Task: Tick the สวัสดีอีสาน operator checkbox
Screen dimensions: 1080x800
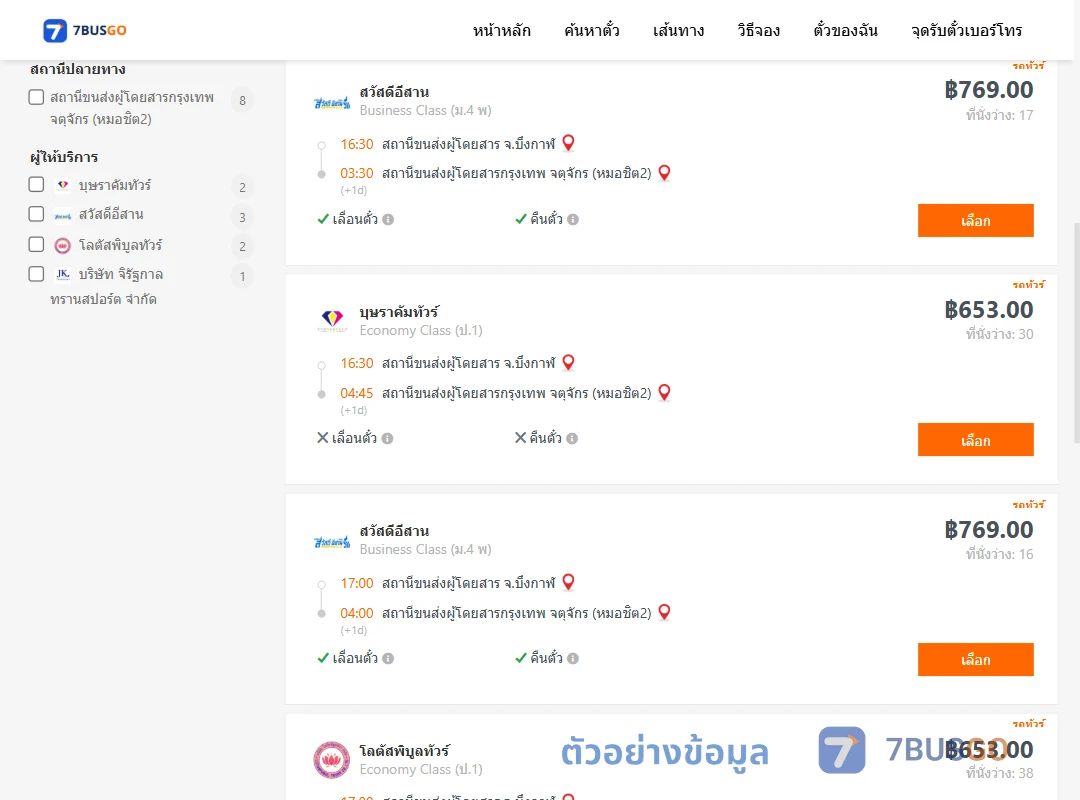Action: 37,214
